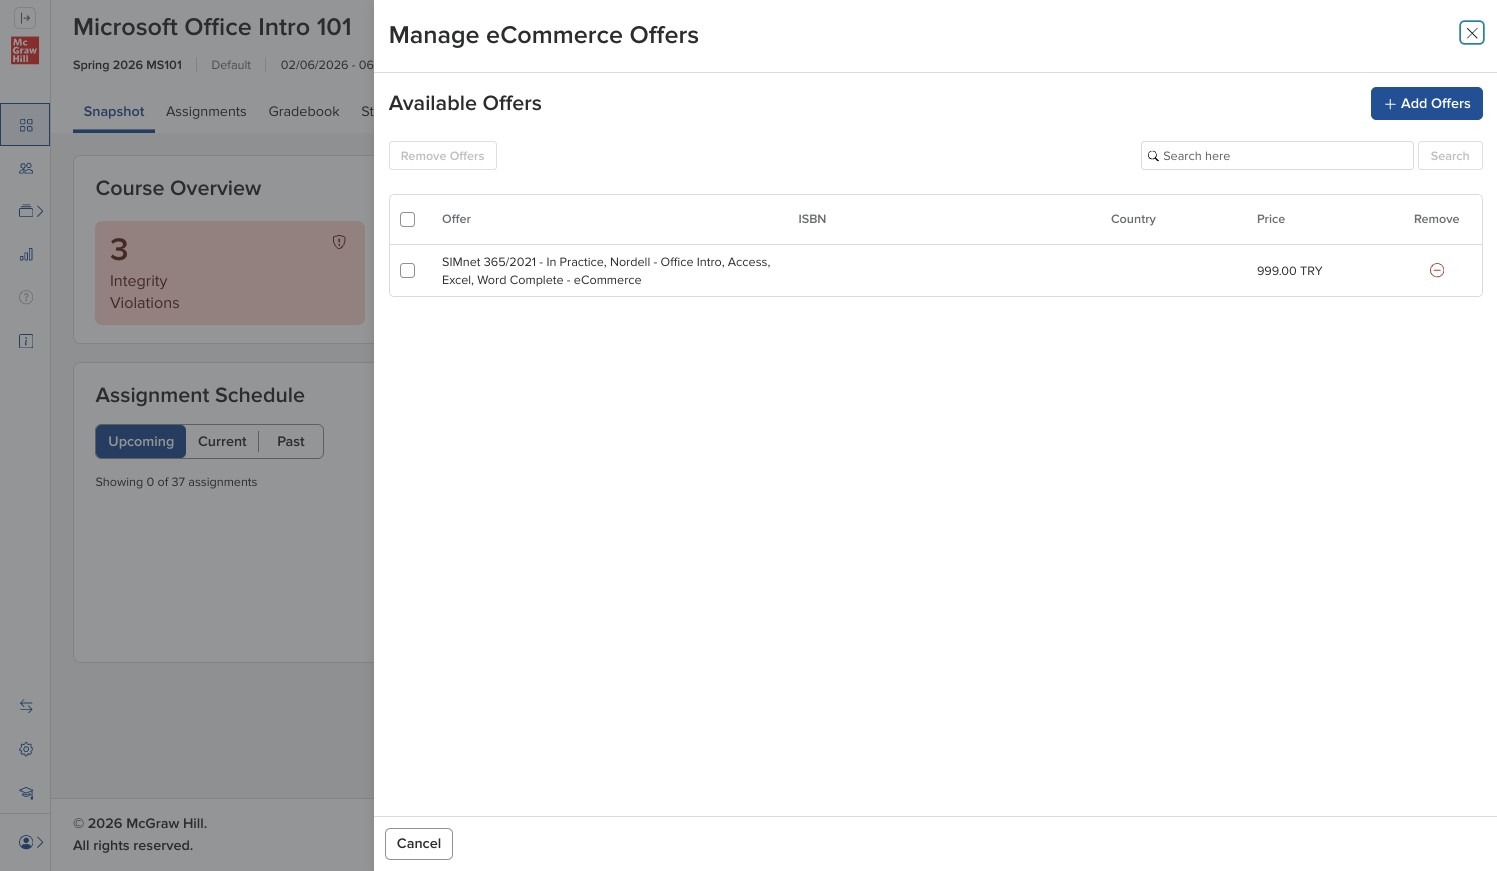
Task: Click the question mark help icon in sidebar
Action: pos(26,297)
